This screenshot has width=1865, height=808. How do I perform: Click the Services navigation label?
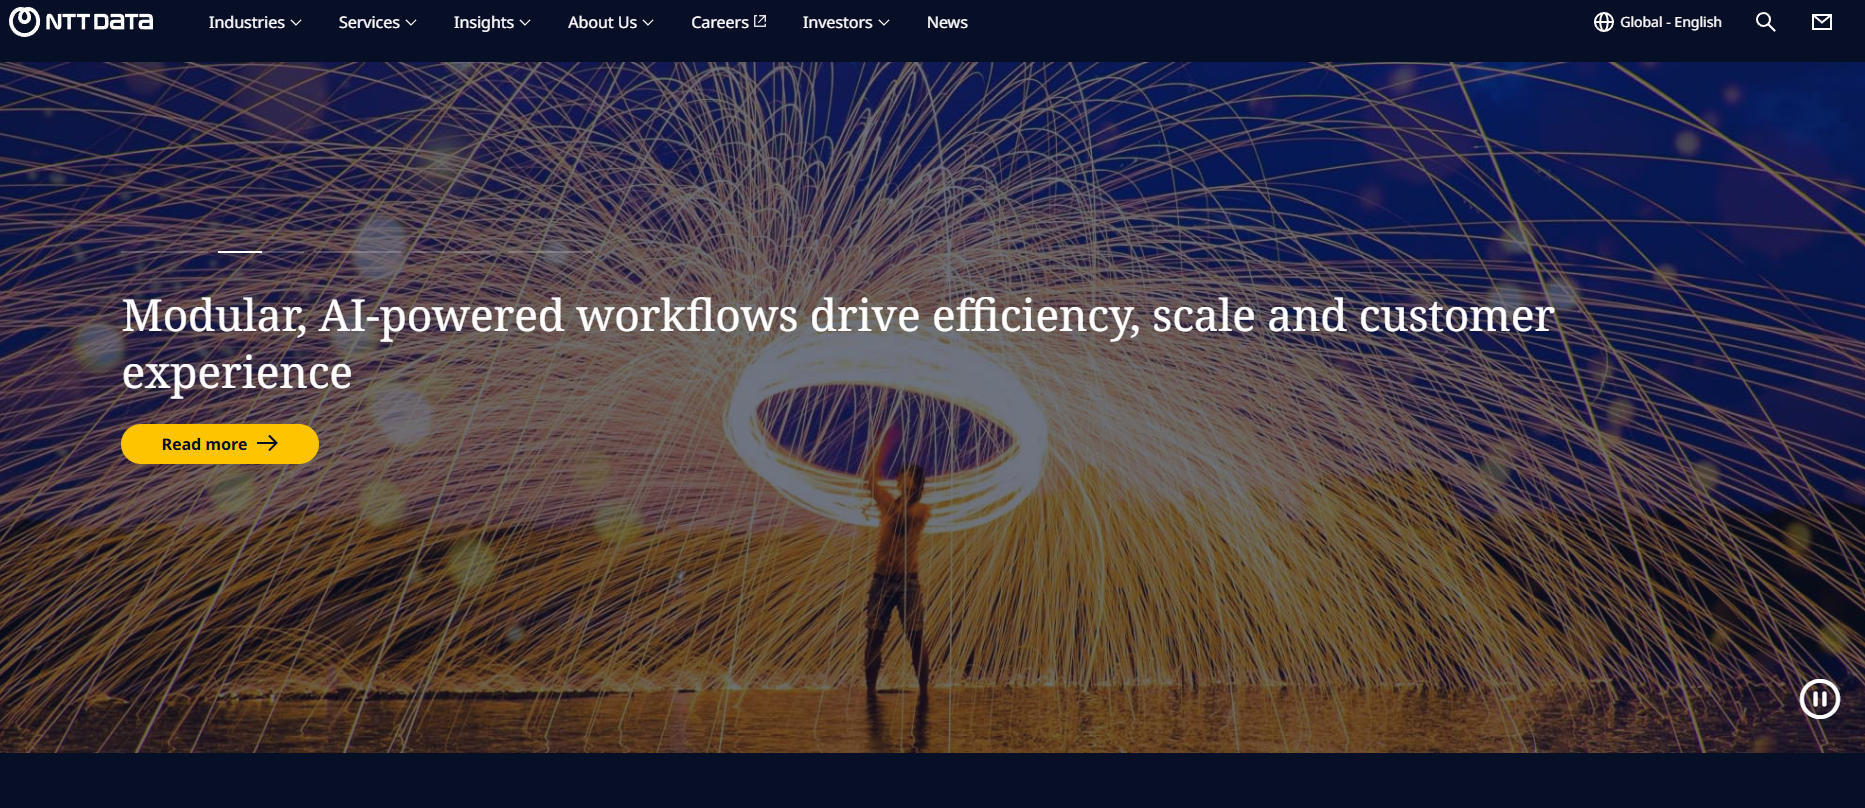368,22
